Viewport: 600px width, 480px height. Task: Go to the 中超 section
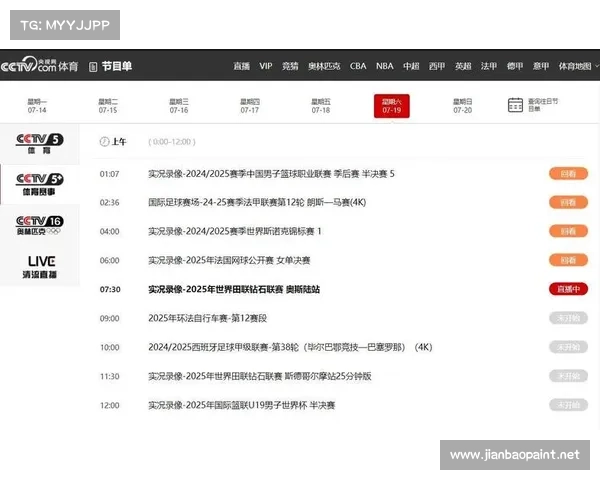point(411,66)
